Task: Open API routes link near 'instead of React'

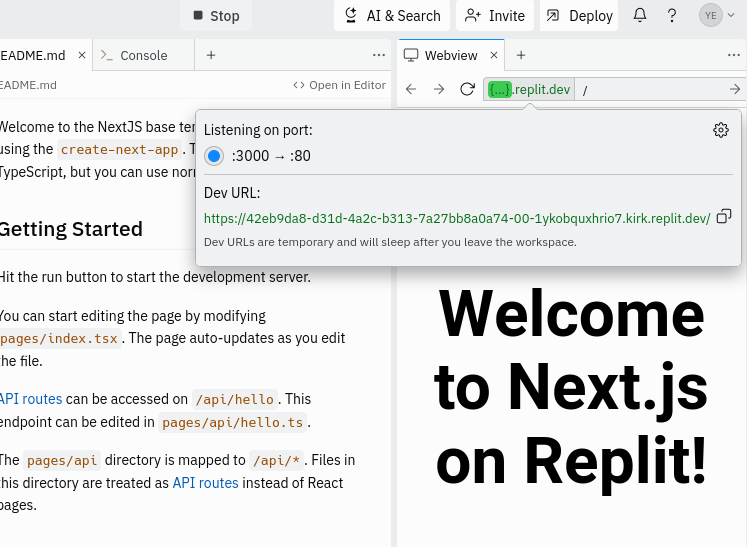Action: [x=205, y=483]
